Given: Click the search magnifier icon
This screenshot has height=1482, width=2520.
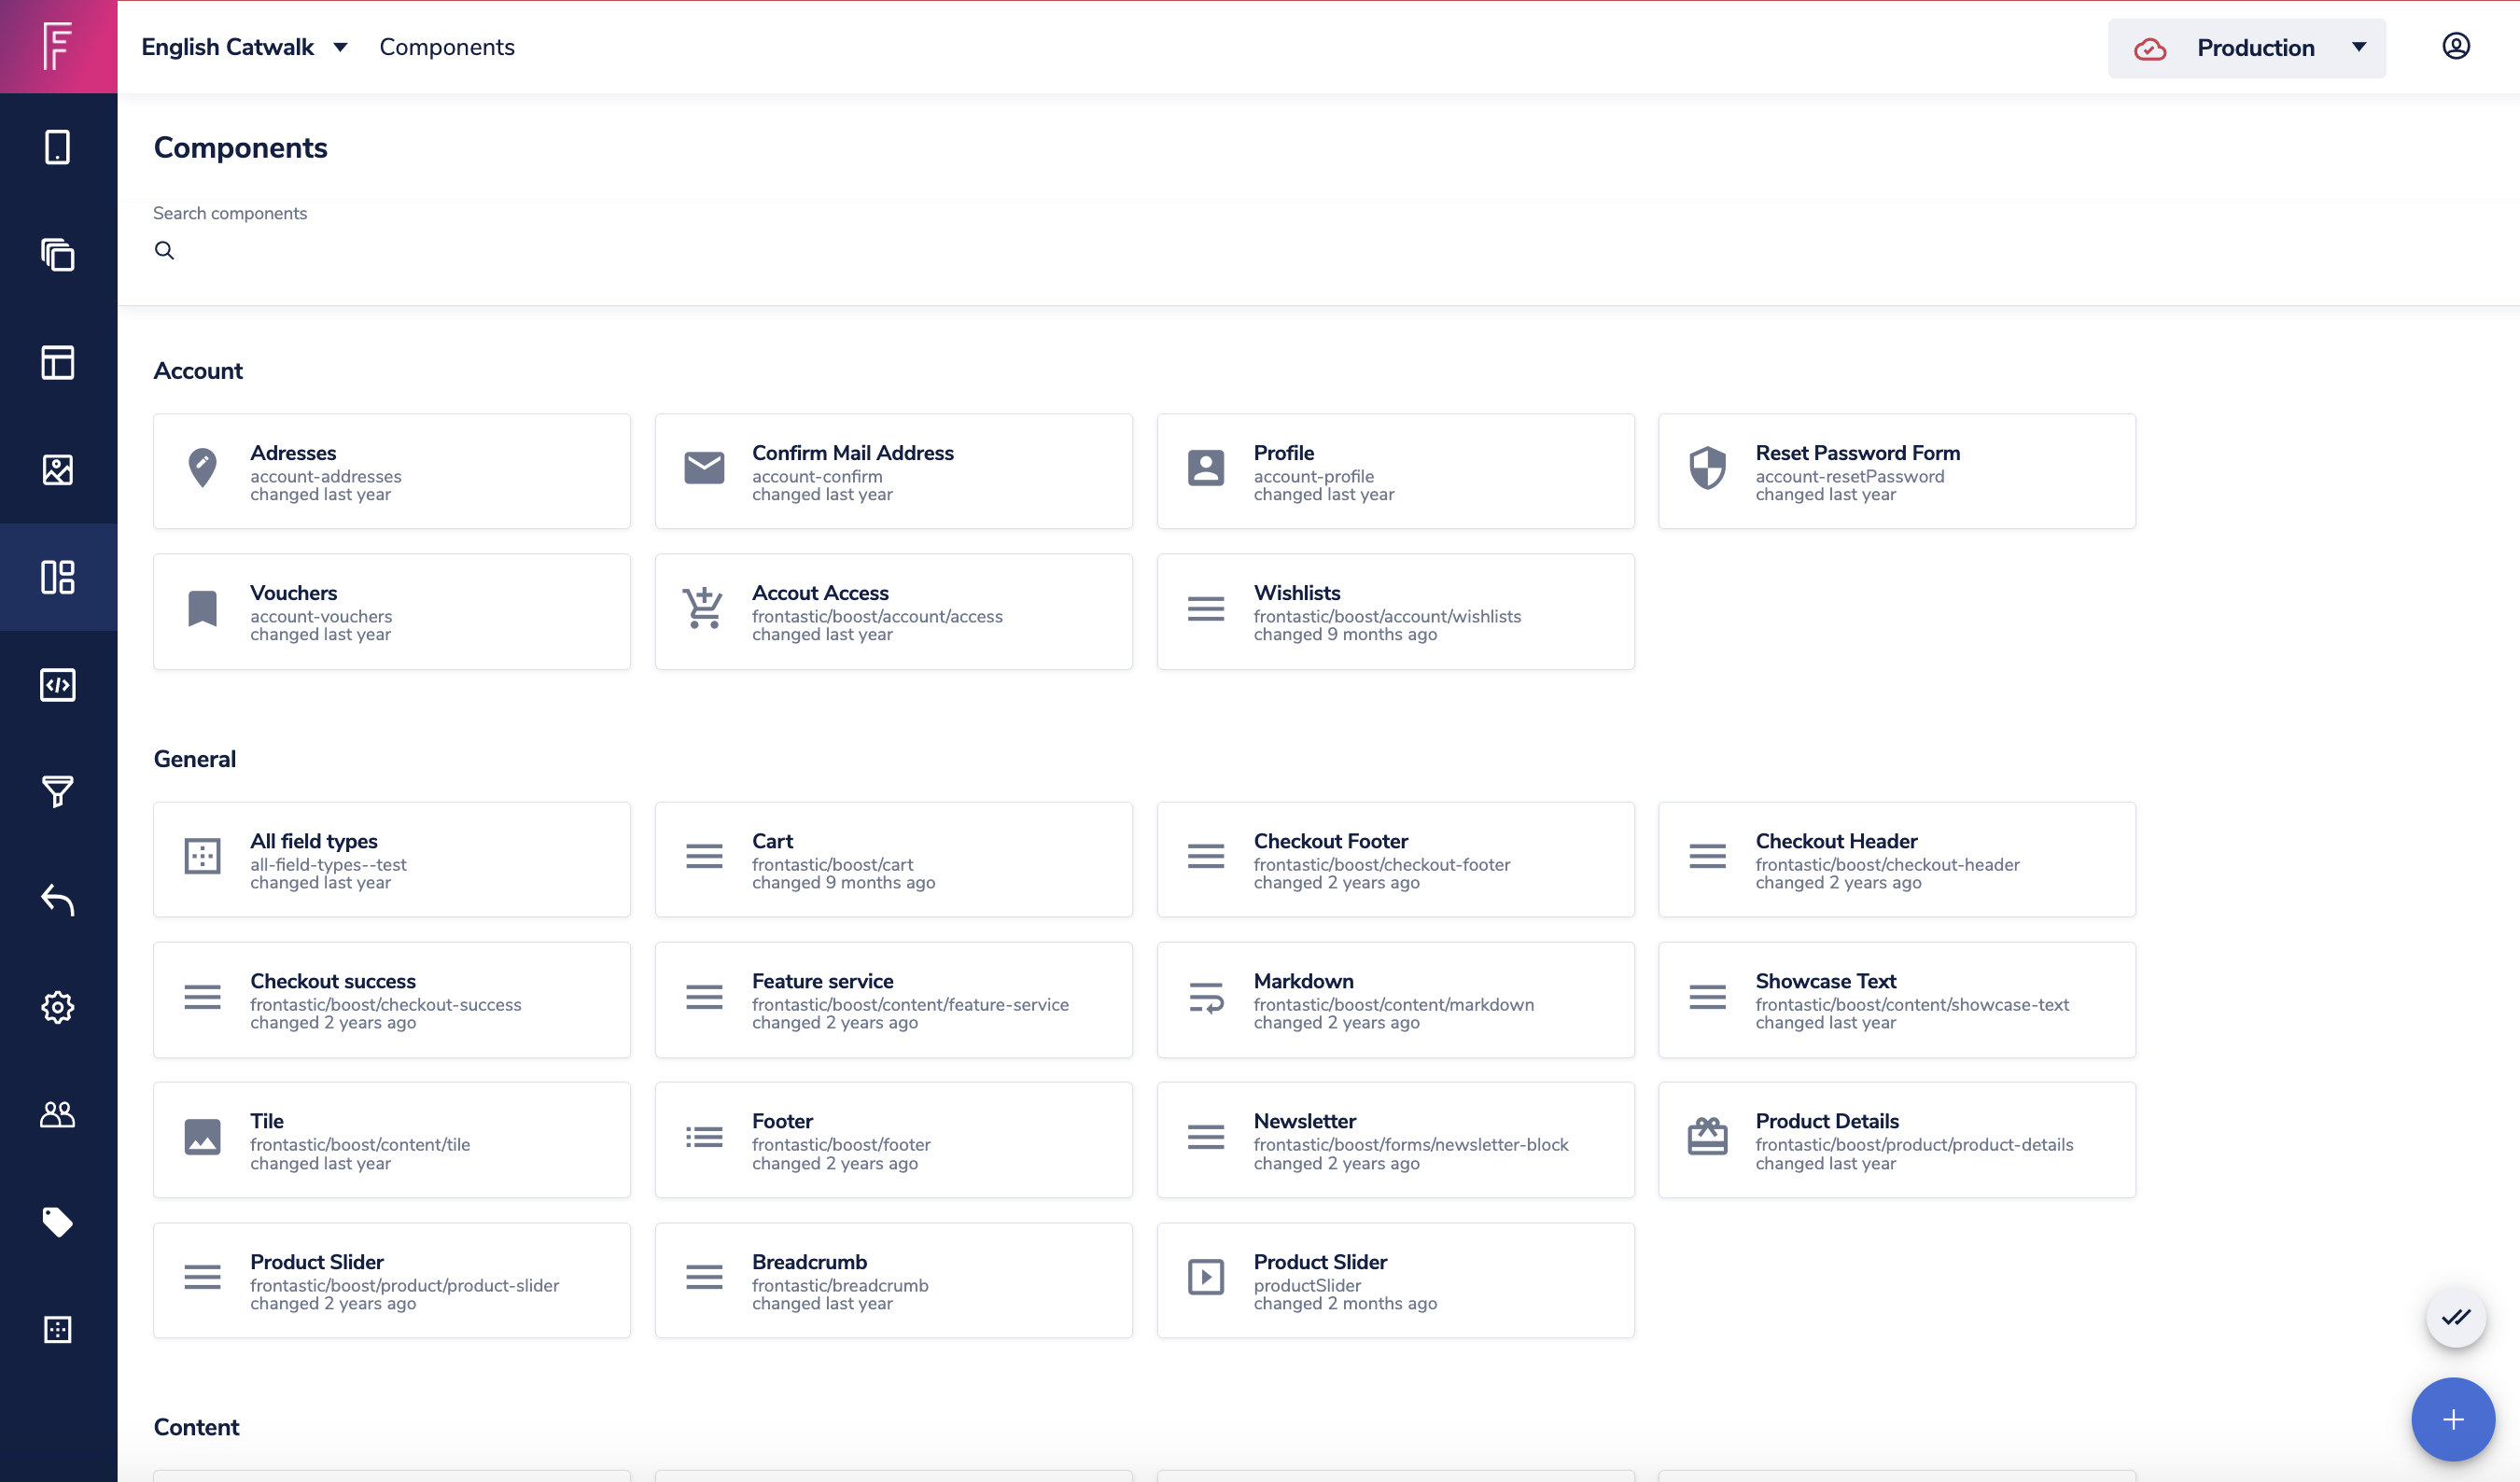Looking at the screenshot, I should [165, 250].
